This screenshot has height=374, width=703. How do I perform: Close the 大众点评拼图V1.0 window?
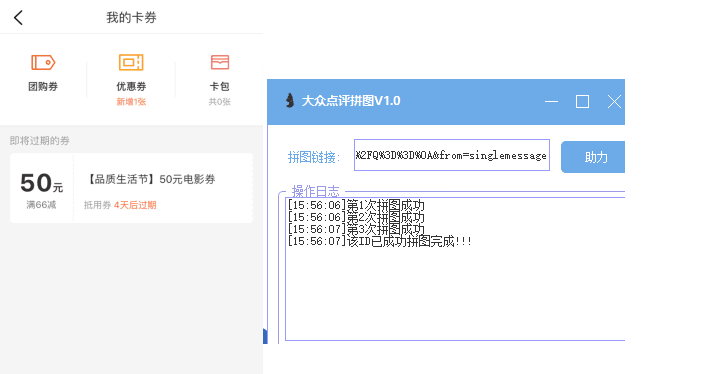[614, 101]
